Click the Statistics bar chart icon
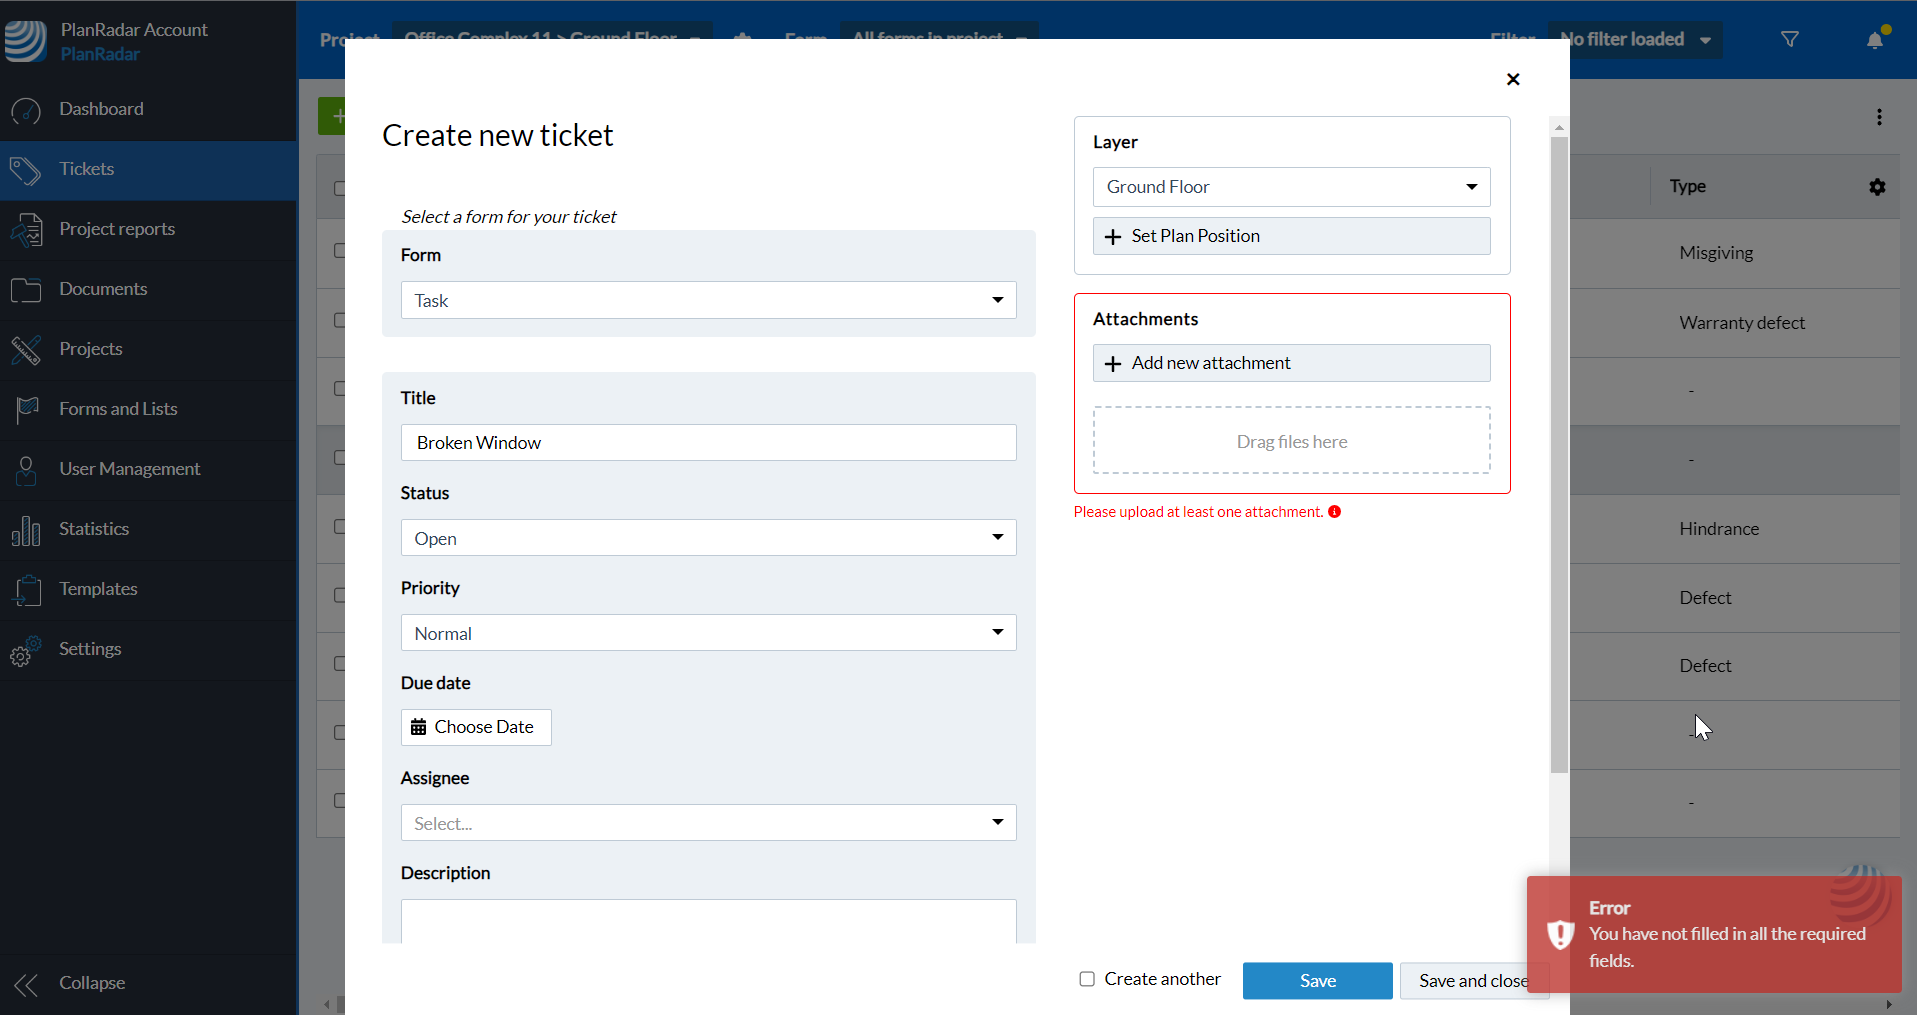The image size is (1917, 1015). [x=26, y=530]
